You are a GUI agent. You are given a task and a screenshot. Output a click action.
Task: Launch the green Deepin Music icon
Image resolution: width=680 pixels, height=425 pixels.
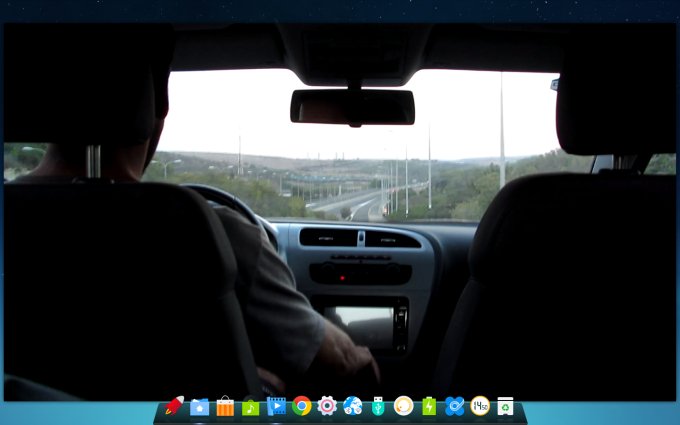pyautogui.click(x=250, y=407)
